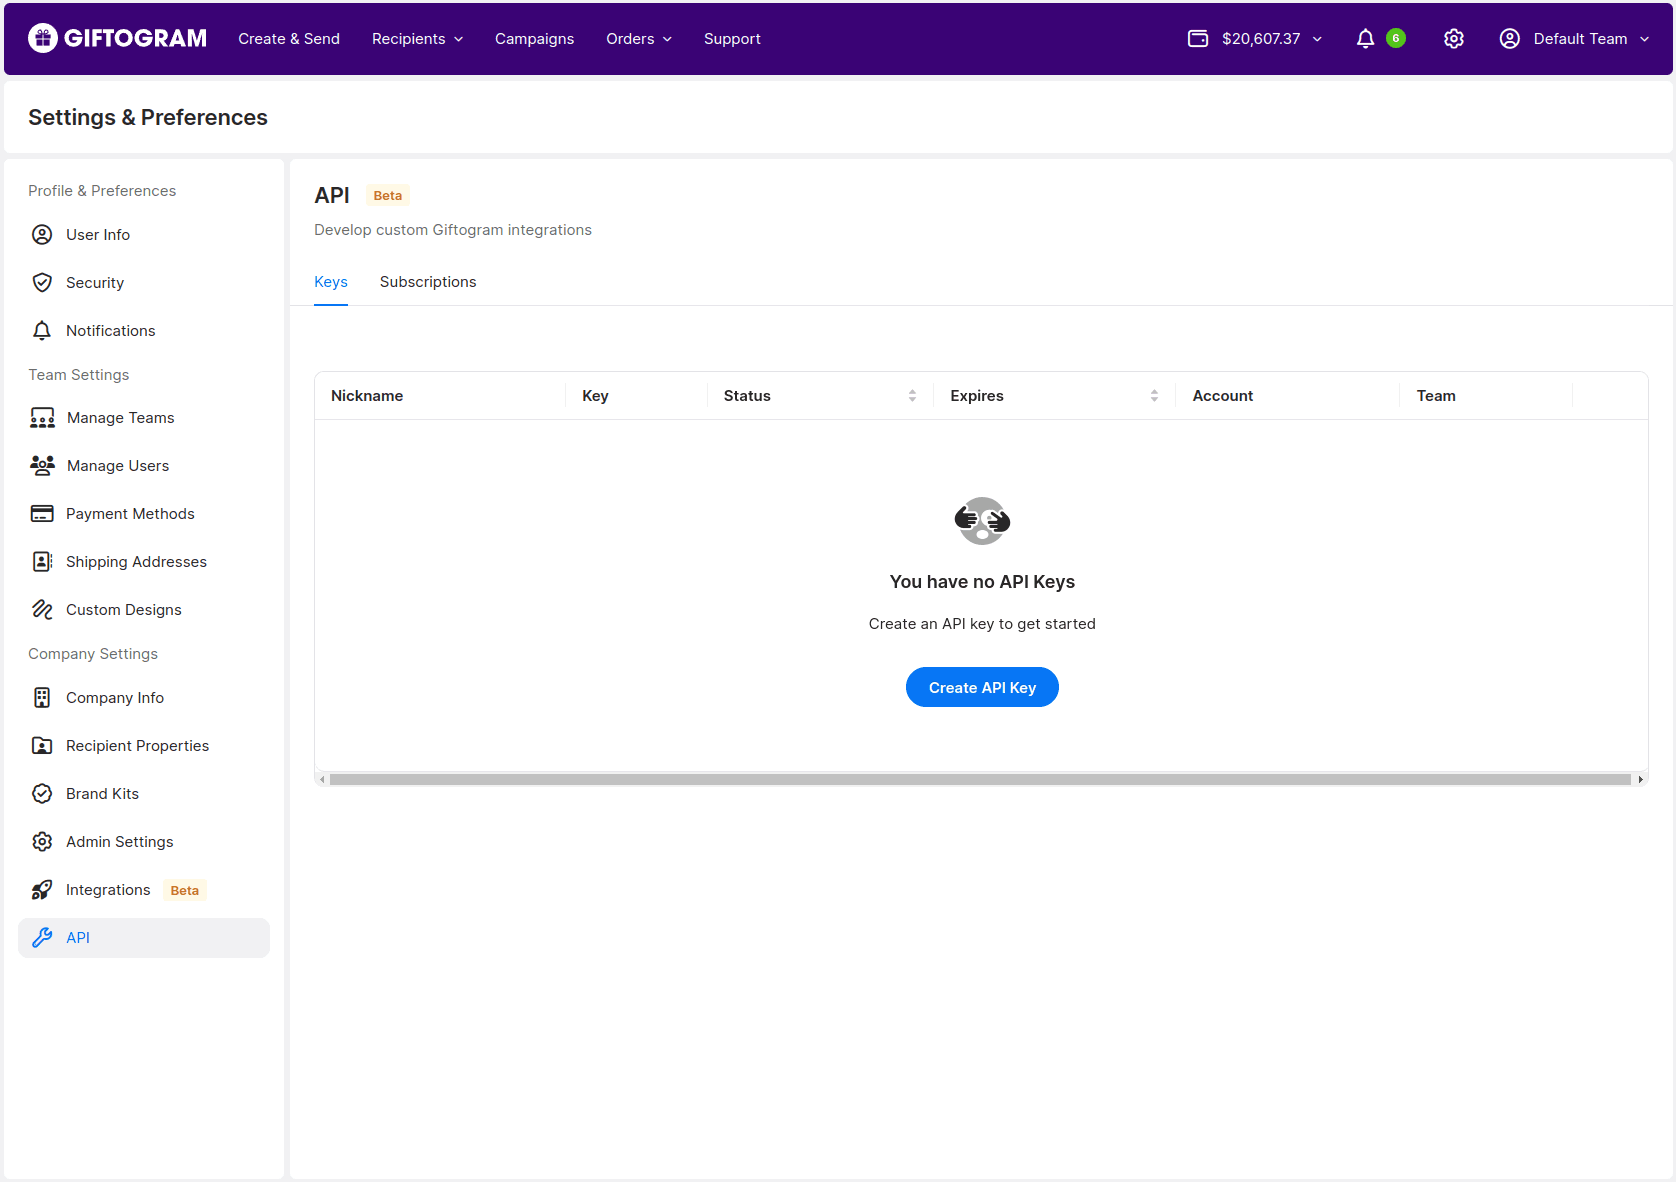The image size is (1676, 1182).
Task: Click the Beta badge beside API heading
Action: pos(388,195)
